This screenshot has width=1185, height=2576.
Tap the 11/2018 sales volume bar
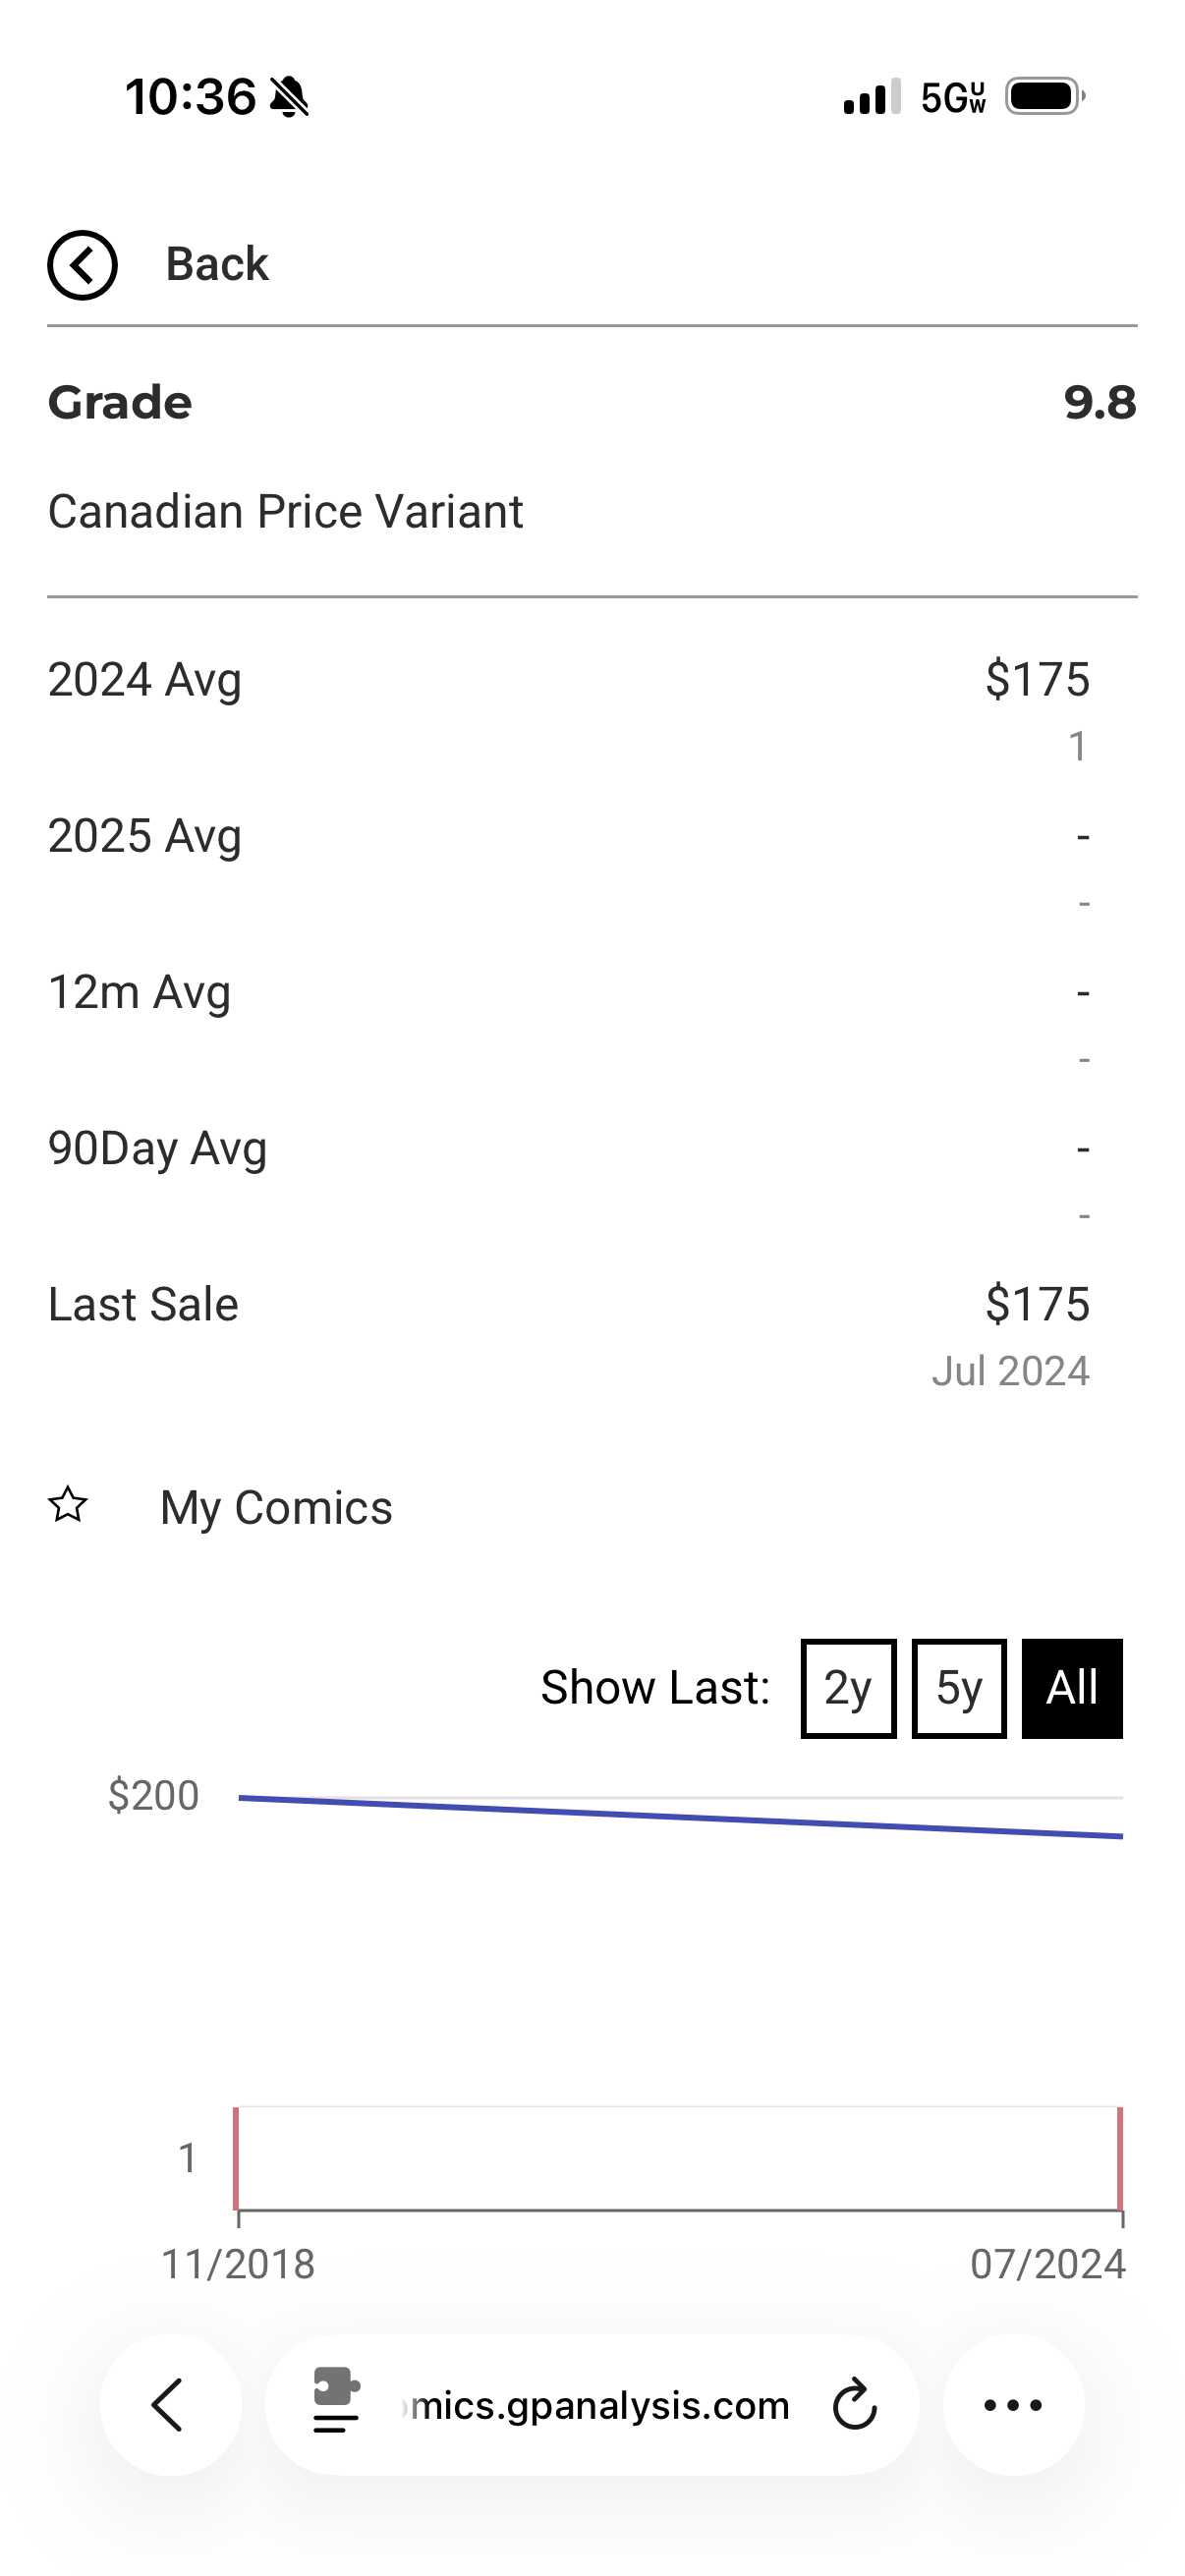(236, 2158)
